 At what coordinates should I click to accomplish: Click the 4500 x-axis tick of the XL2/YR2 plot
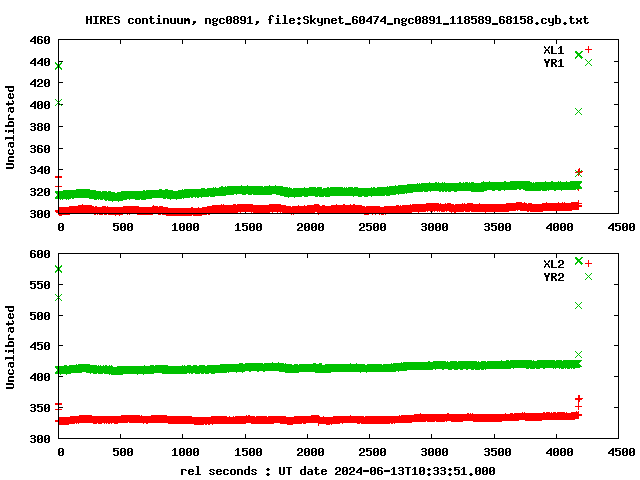coord(621,452)
